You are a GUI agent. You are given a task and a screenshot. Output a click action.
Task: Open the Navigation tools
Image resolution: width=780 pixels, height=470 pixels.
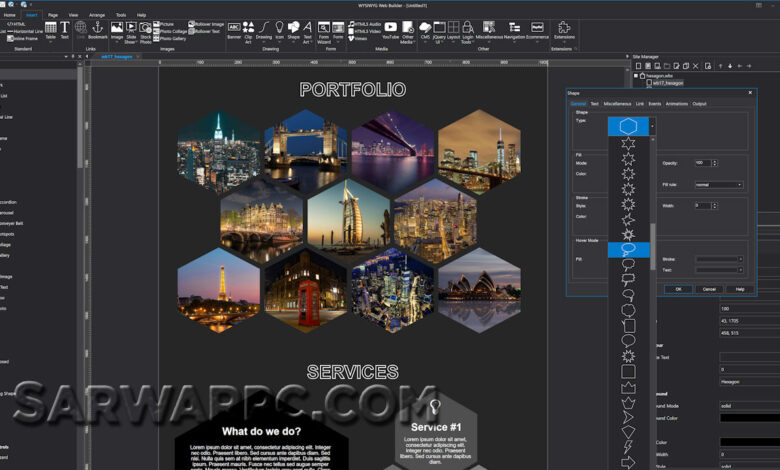pos(514,30)
